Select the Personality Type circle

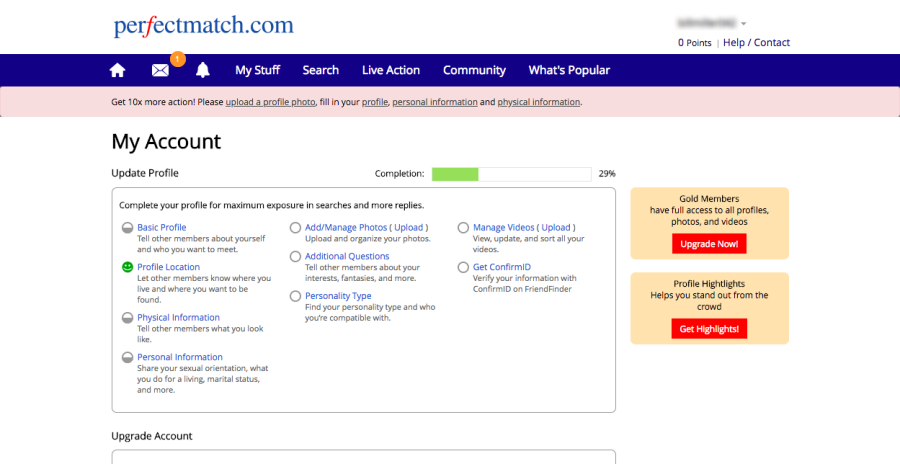point(295,296)
